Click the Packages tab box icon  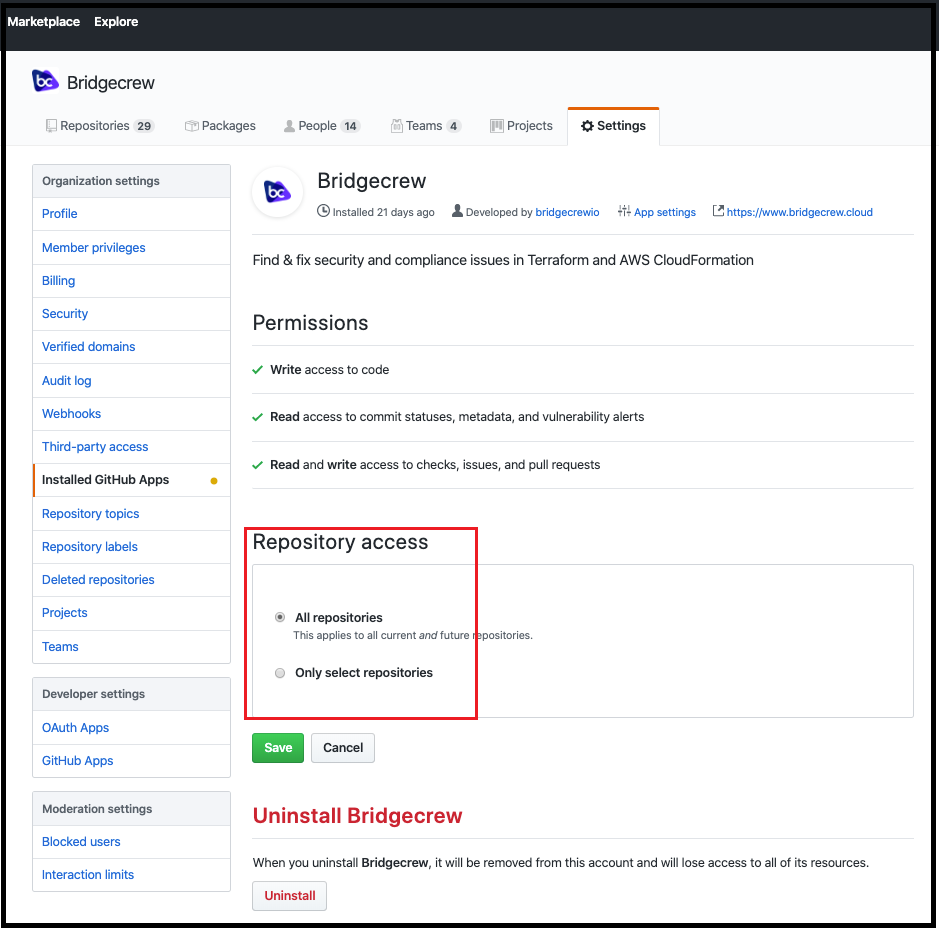[192, 126]
